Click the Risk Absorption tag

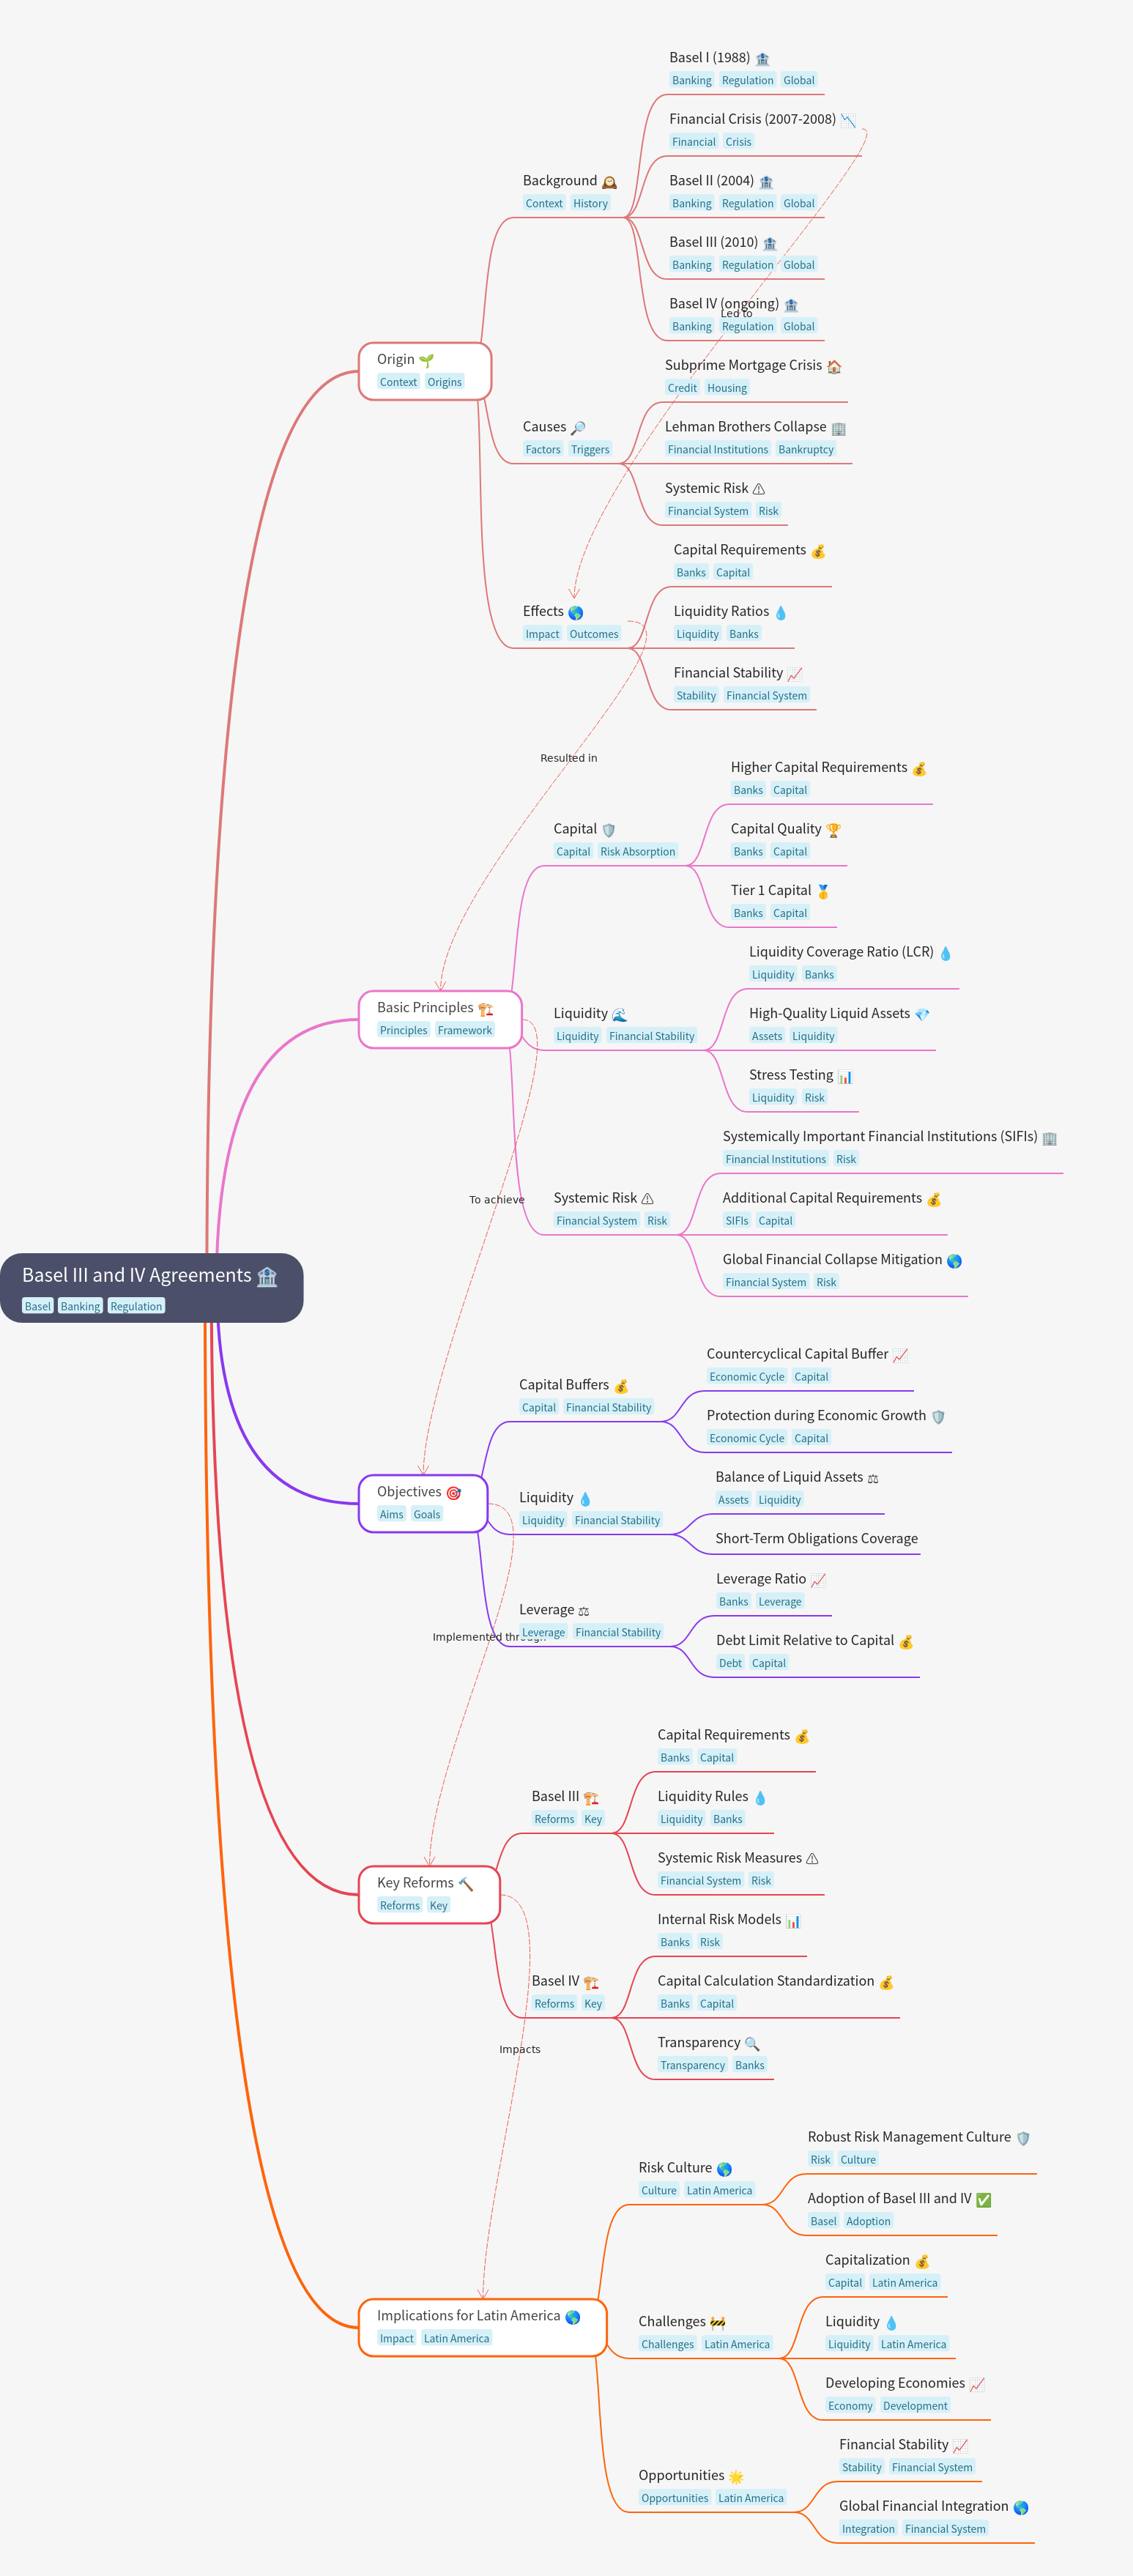click(x=637, y=852)
